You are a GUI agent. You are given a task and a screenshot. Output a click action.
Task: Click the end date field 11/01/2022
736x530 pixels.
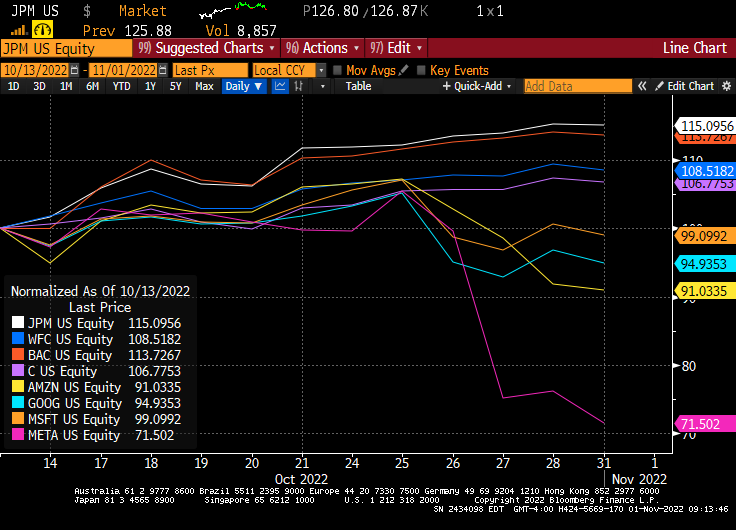click(x=124, y=70)
